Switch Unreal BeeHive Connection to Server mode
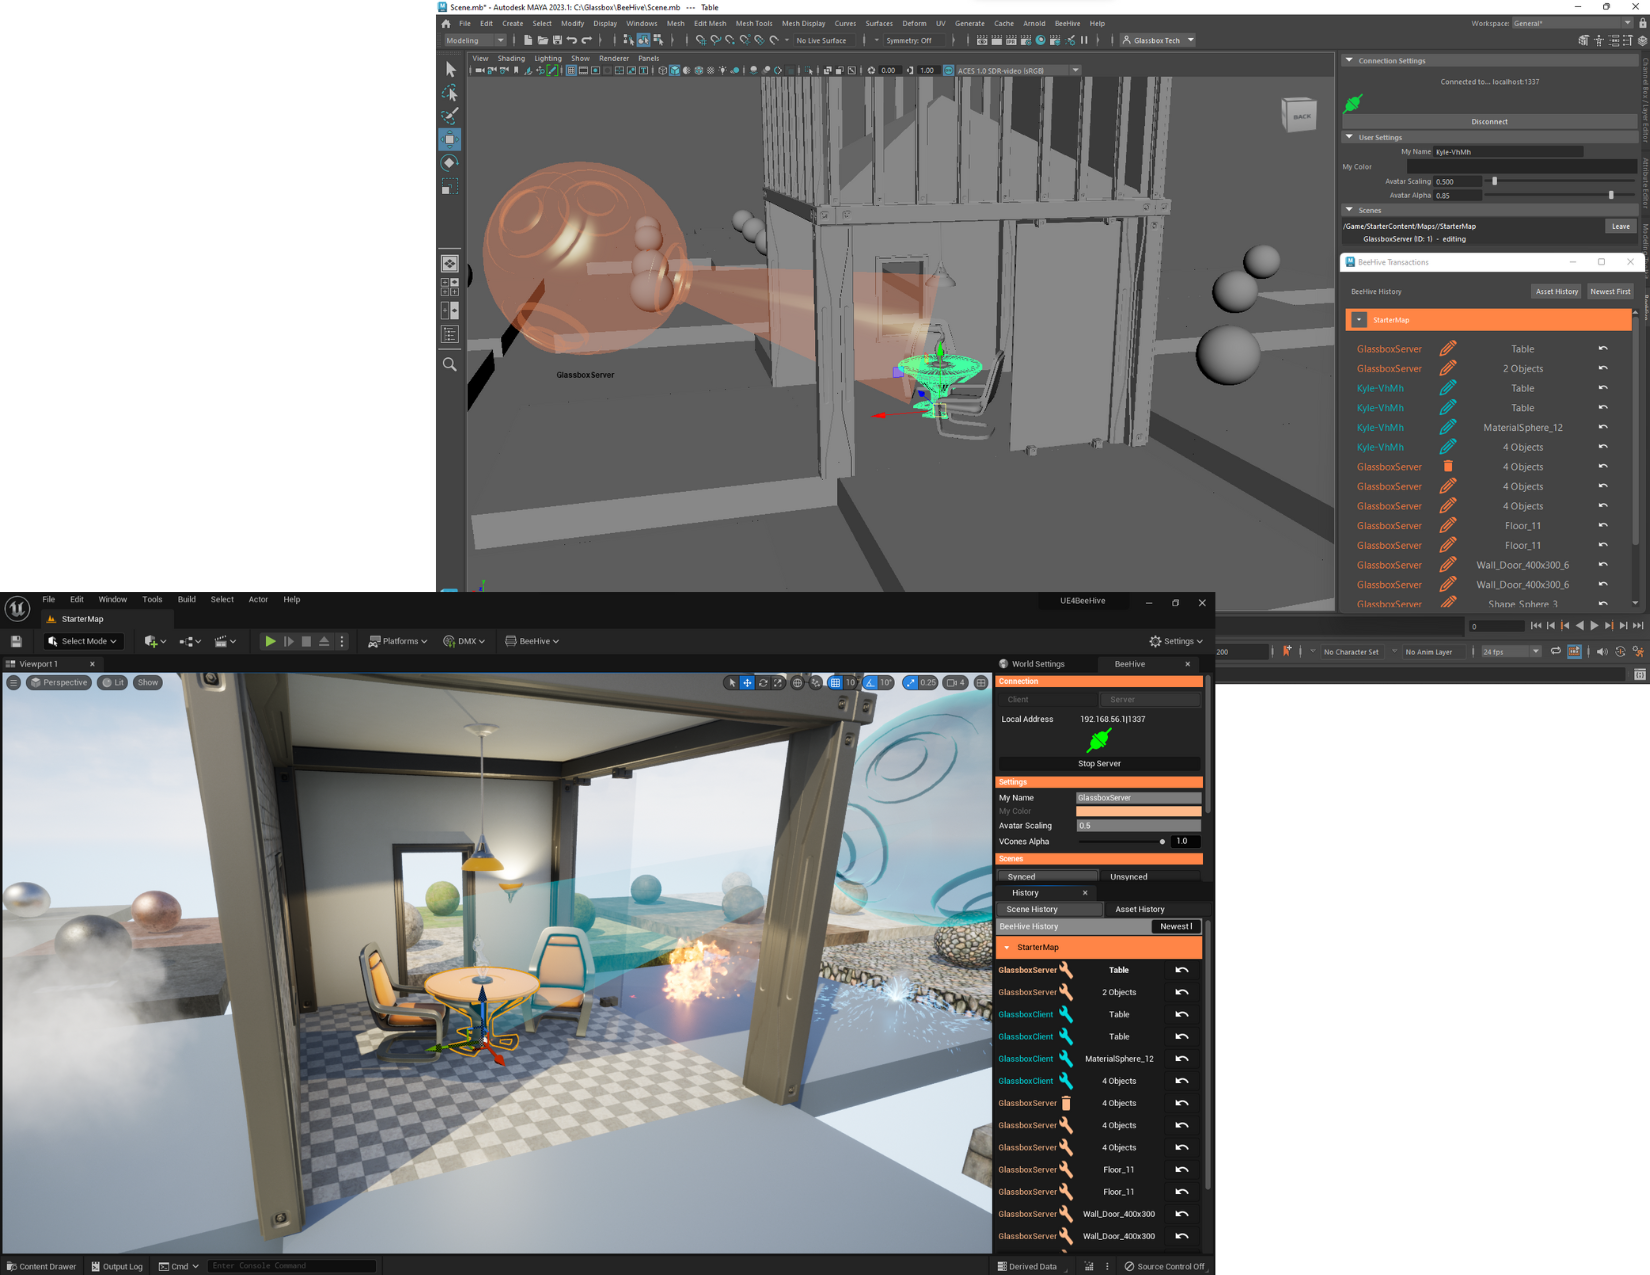This screenshot has width=1650, height=1275. (x=1150, y=699)
